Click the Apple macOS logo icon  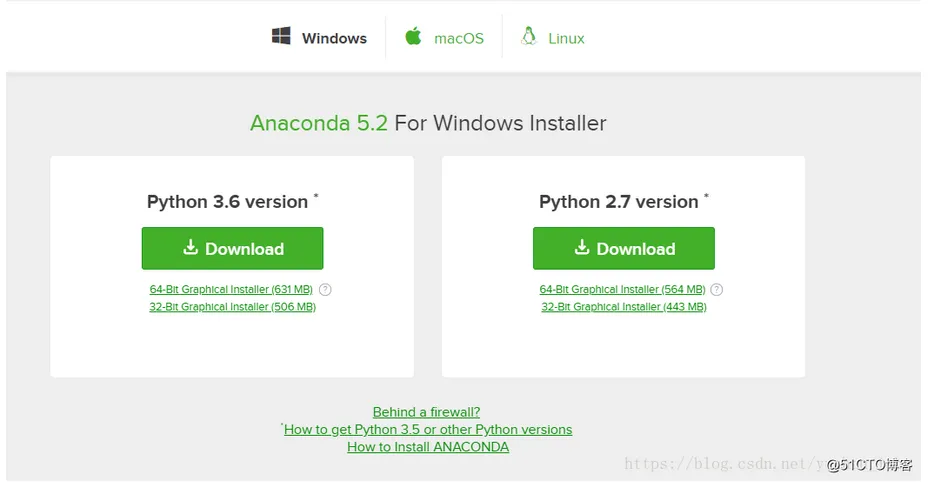413,37
